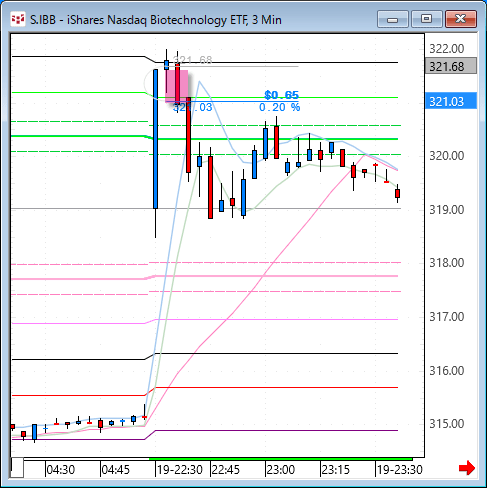Click the 0.20 % measurement label
Image resolution: width=487 pixels, height=488 pixels.
coord(280,107)
